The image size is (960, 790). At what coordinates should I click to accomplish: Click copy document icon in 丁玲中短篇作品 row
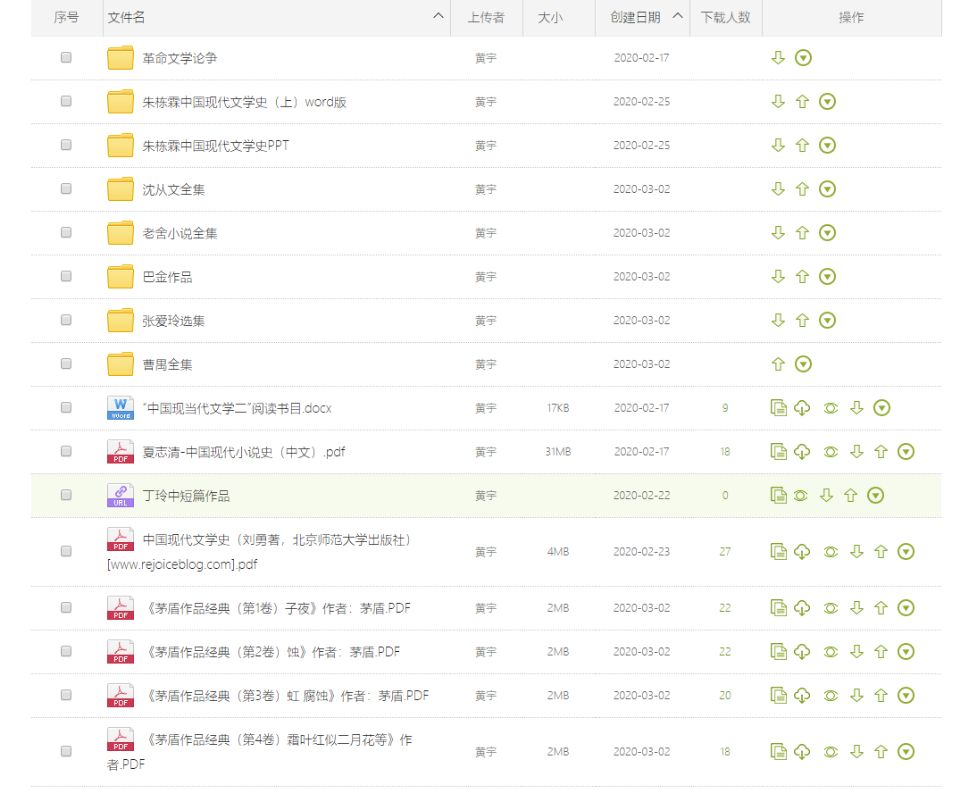(x=778, y=495)
